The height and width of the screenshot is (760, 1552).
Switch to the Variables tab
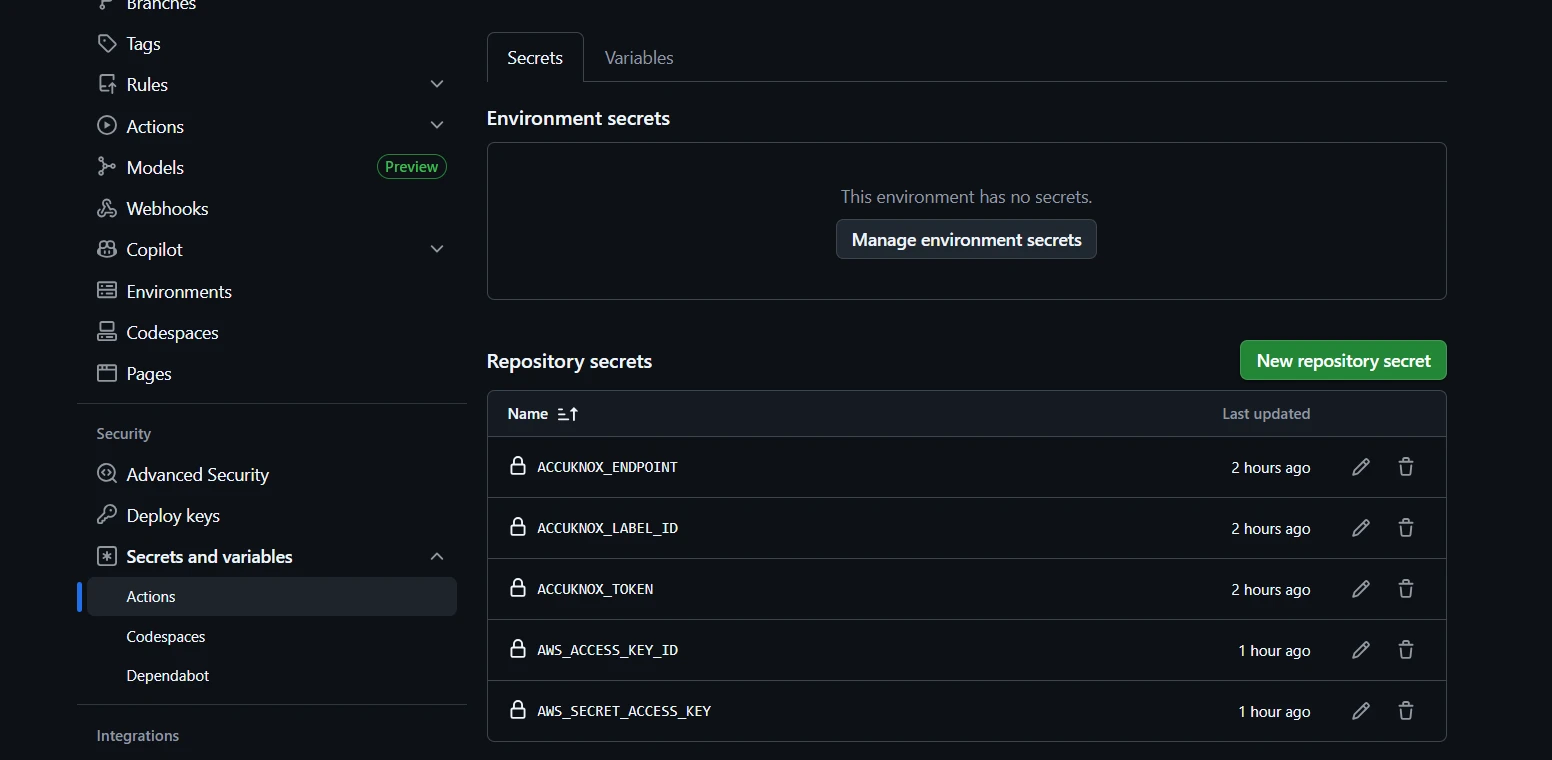[639, 58]
